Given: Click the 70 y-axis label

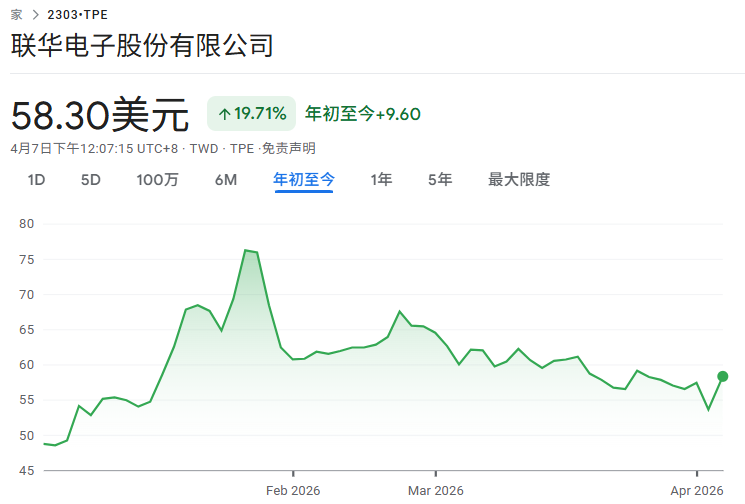Looking at the screenshot, I should pos(27,295).
